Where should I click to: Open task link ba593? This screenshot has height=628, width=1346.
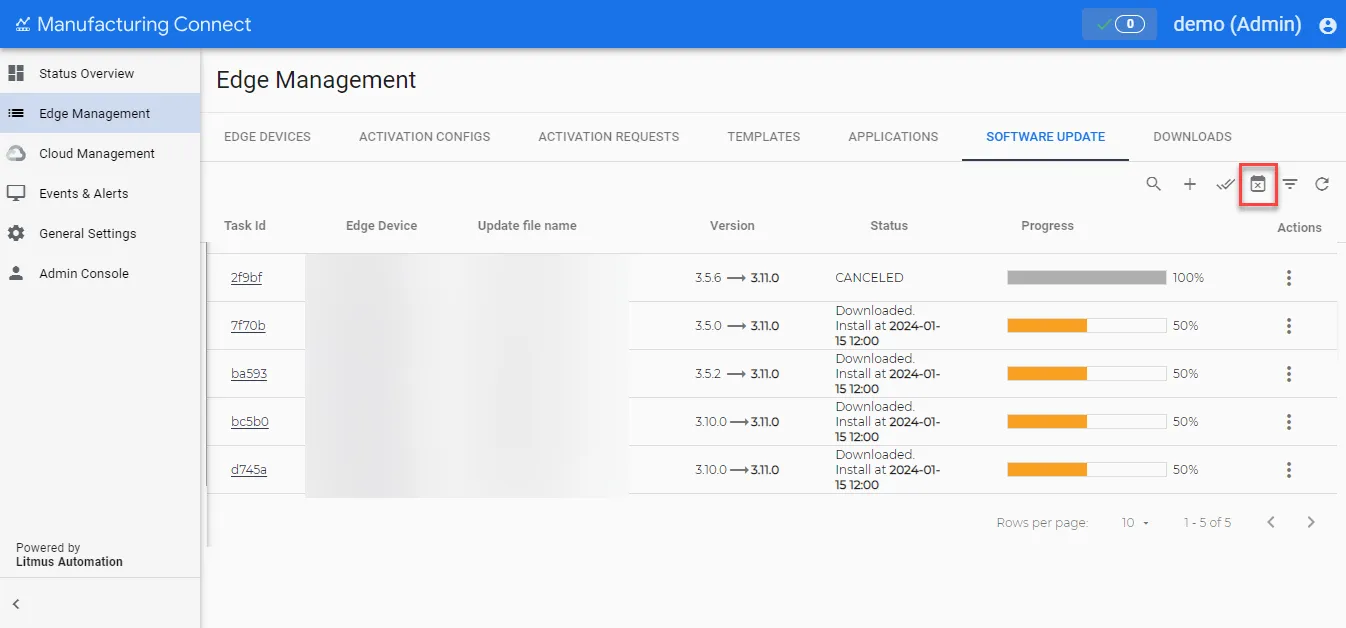pos(249,374)
